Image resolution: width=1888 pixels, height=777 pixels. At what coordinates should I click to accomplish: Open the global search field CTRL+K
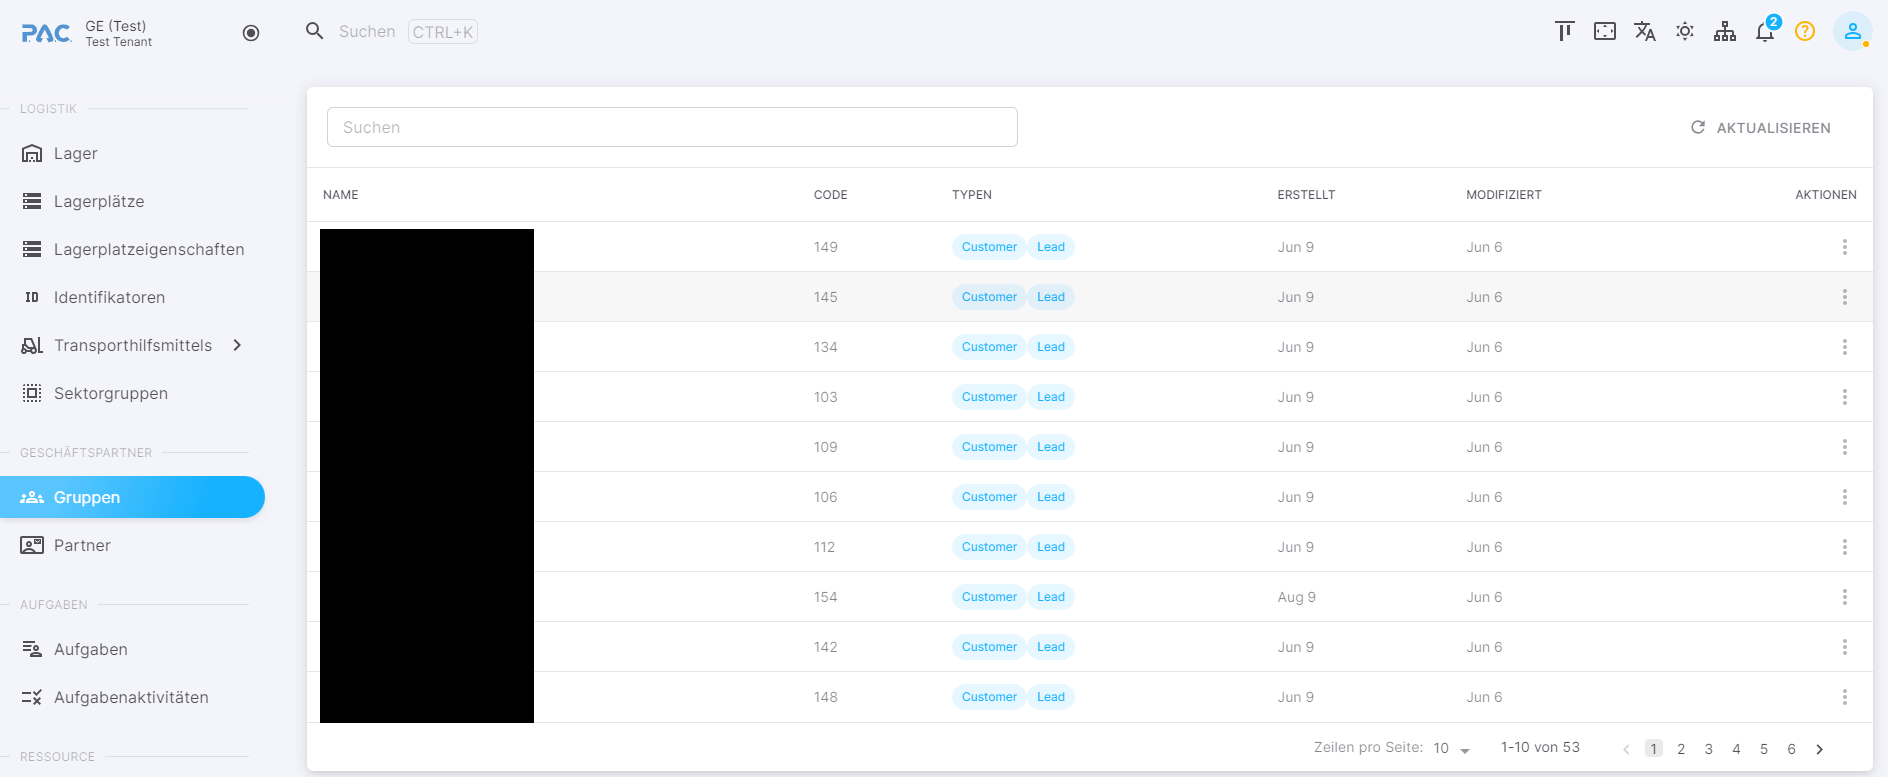tap(408, 32)
